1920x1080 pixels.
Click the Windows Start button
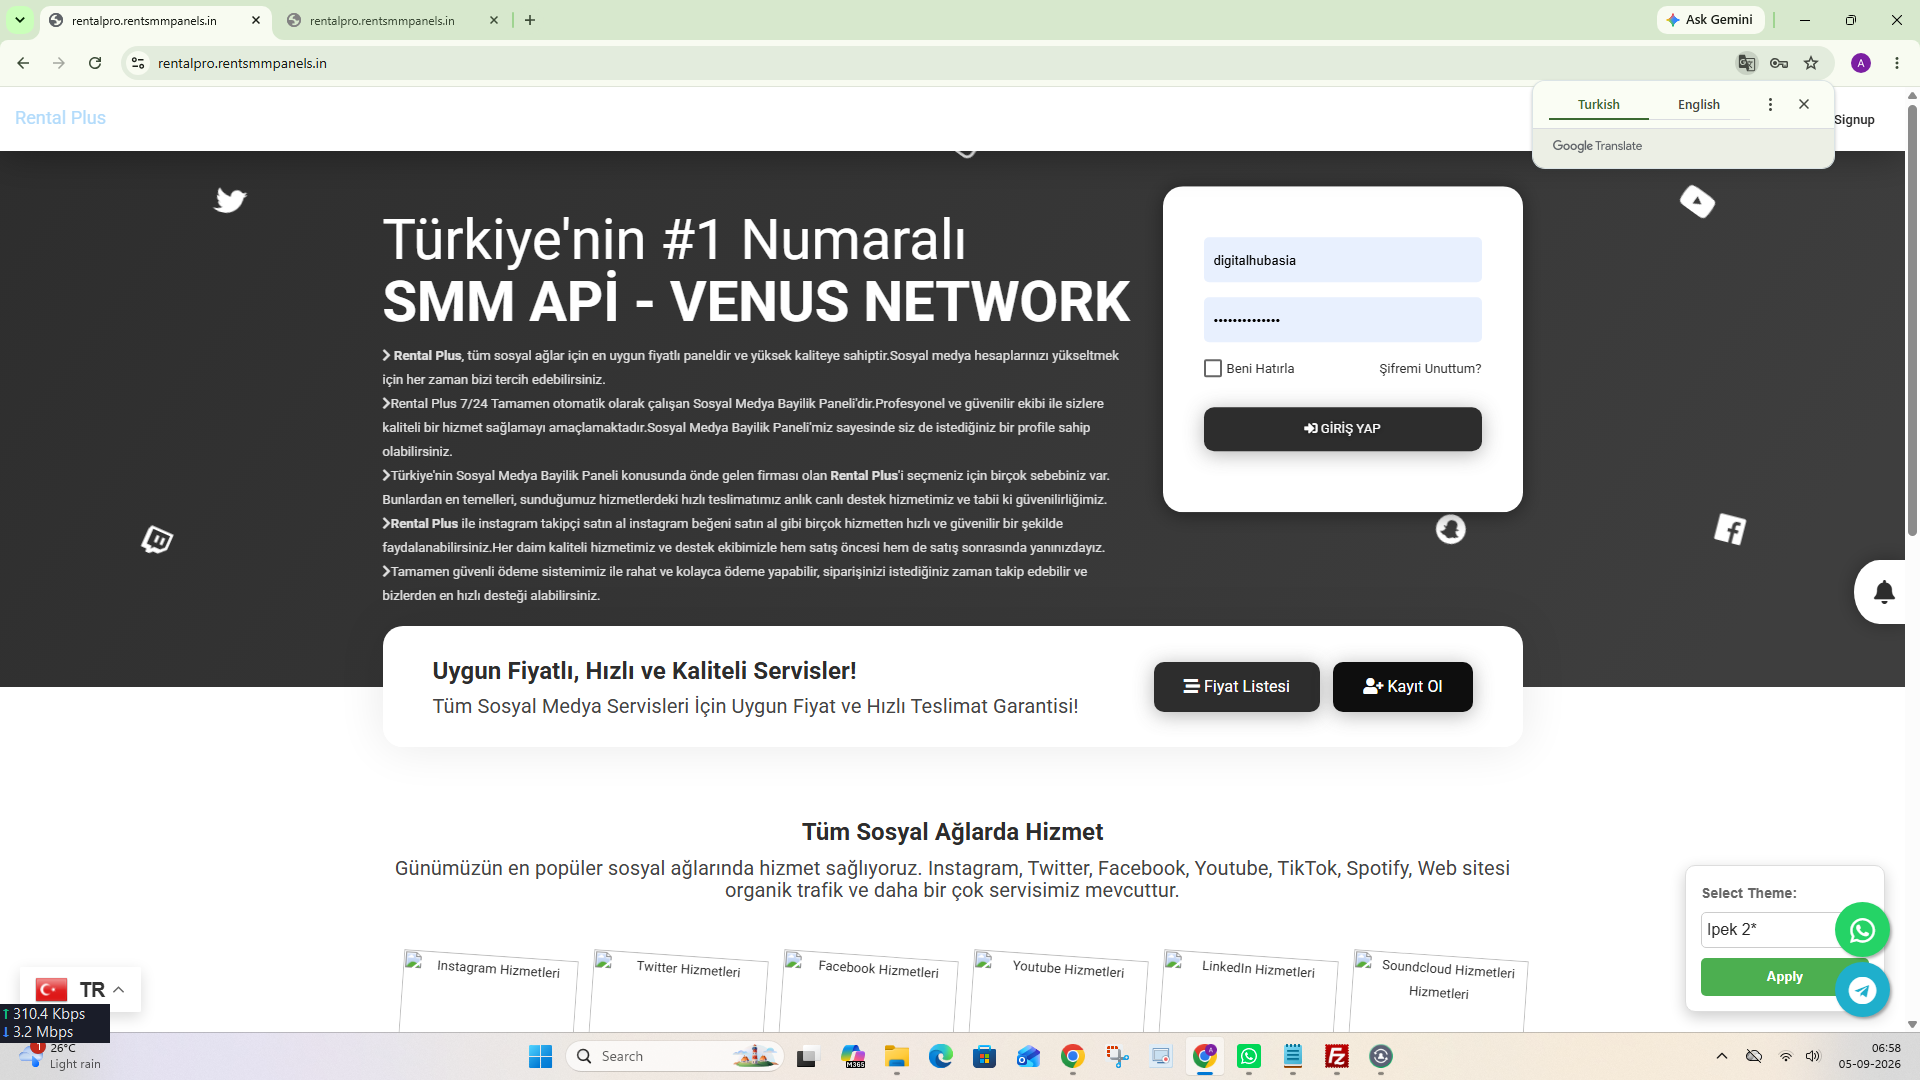(540, 1056)
